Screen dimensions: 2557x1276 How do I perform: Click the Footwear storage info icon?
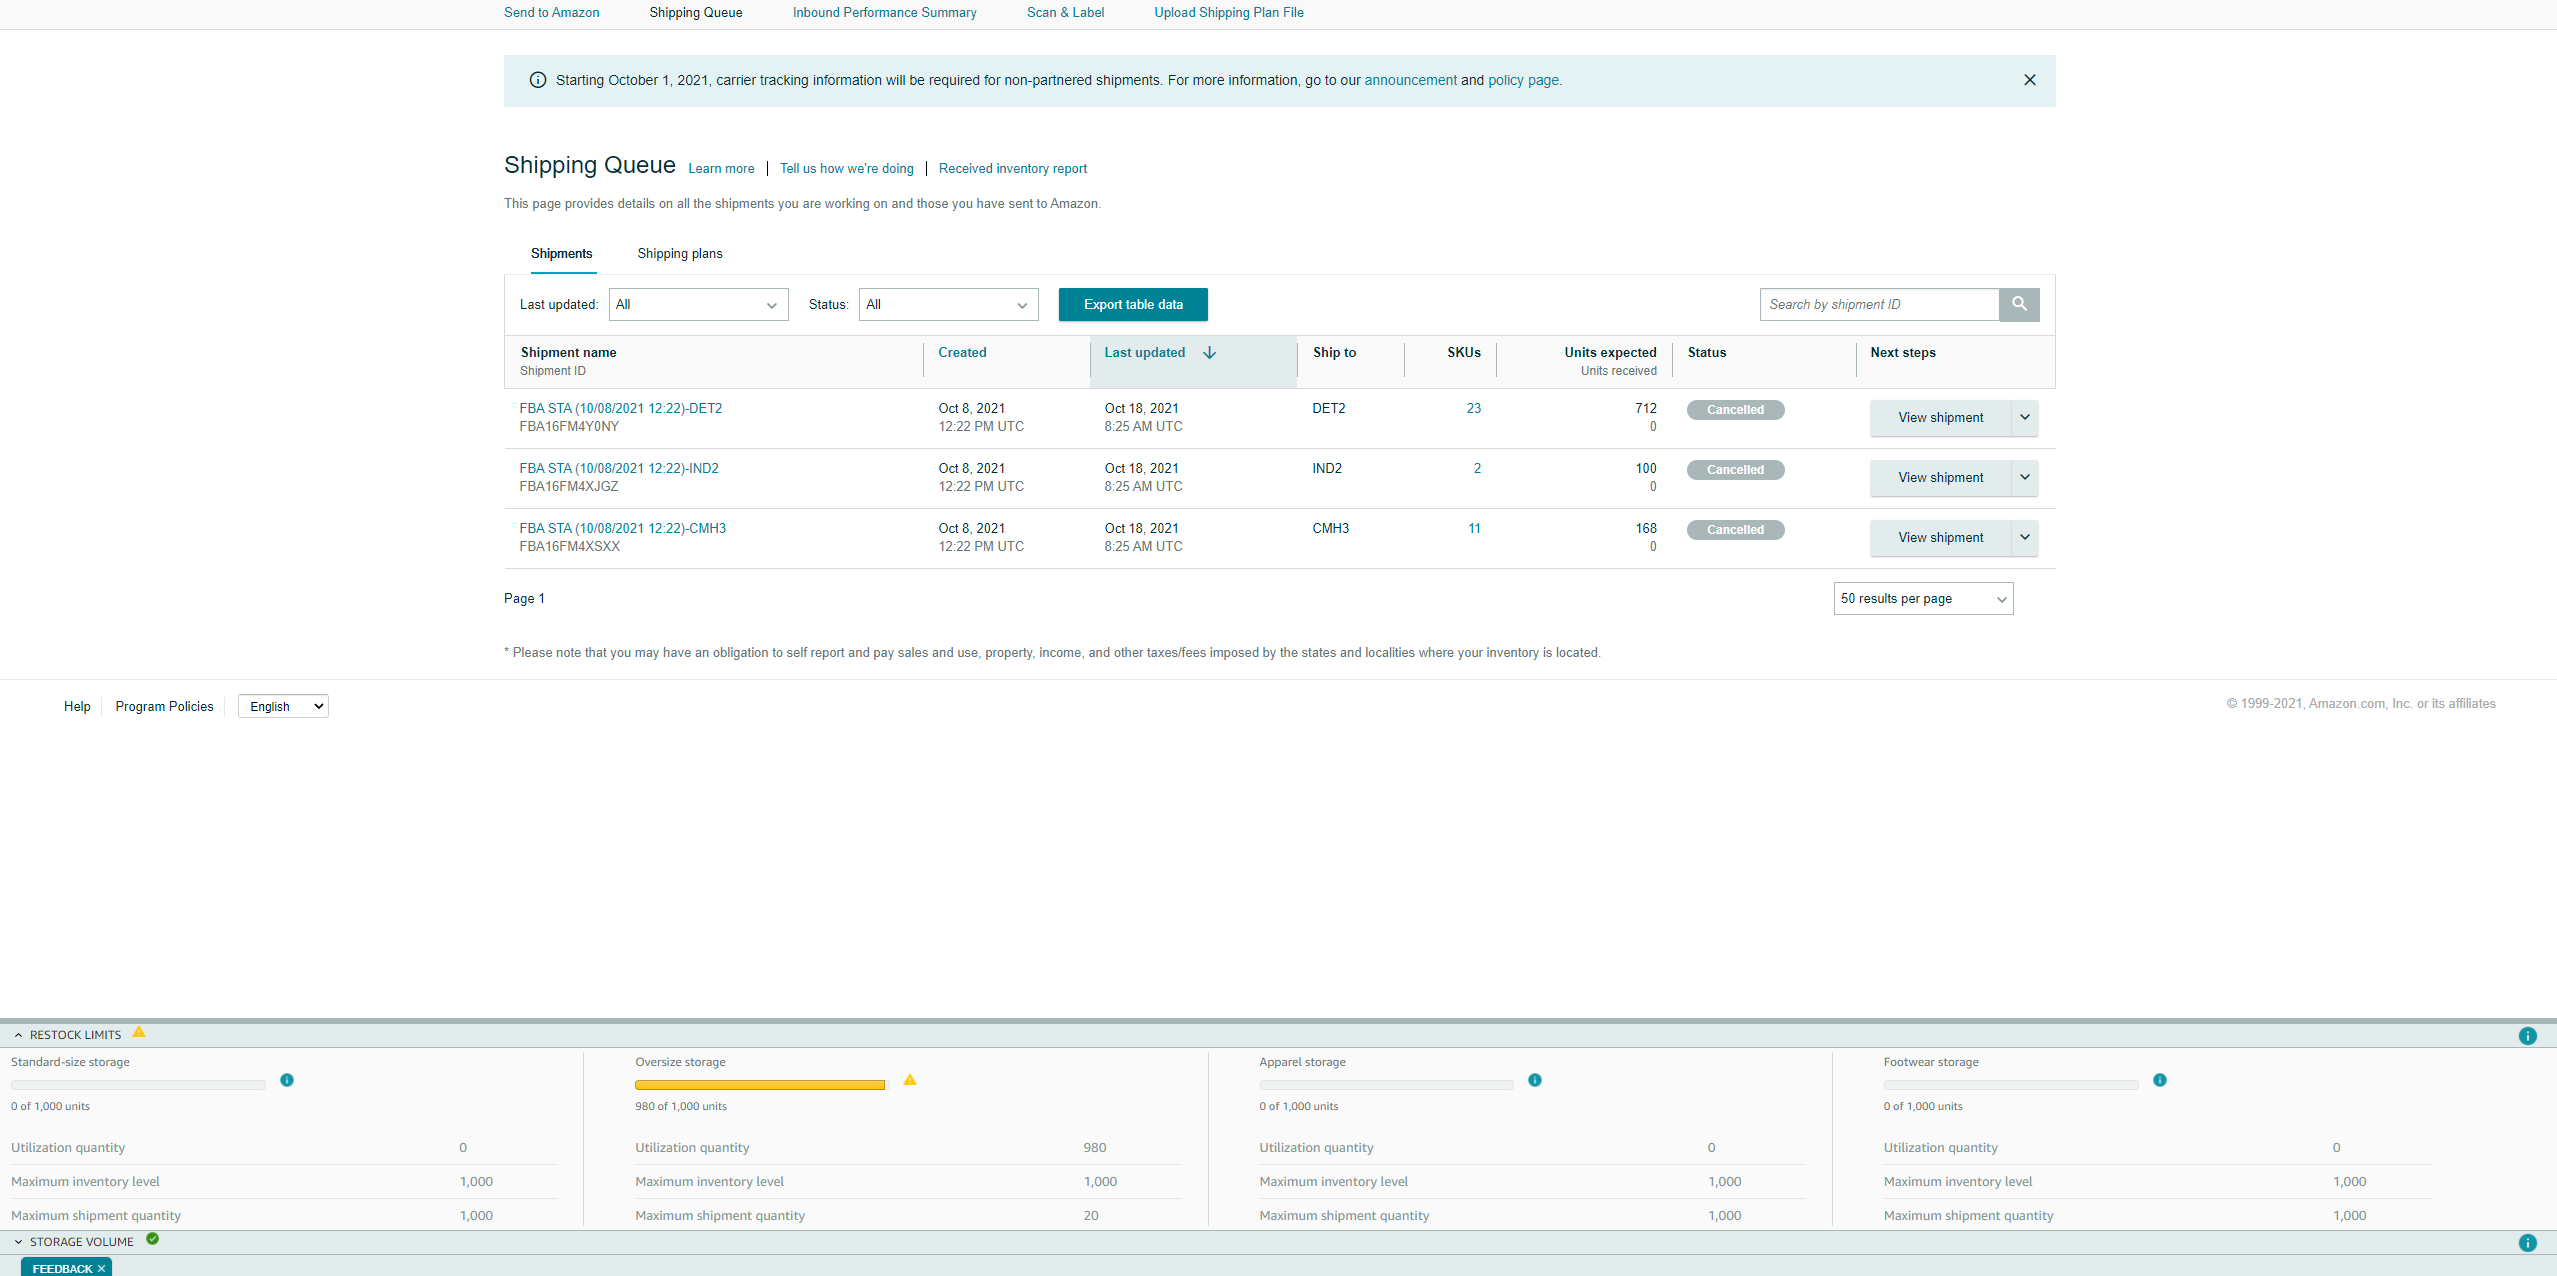point(2160,1080)
